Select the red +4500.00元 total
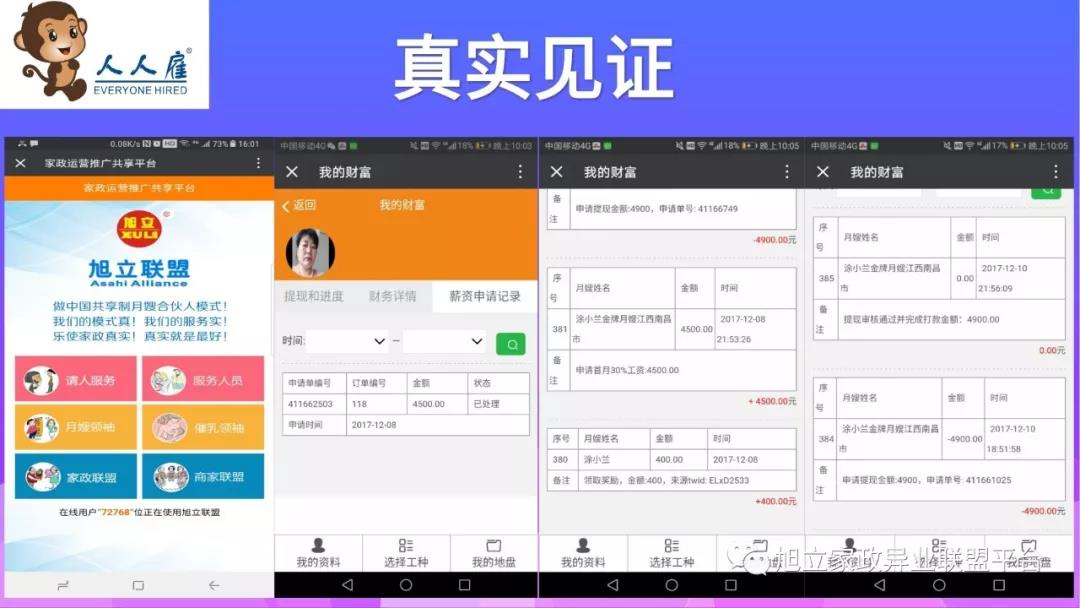 [772, 401]
